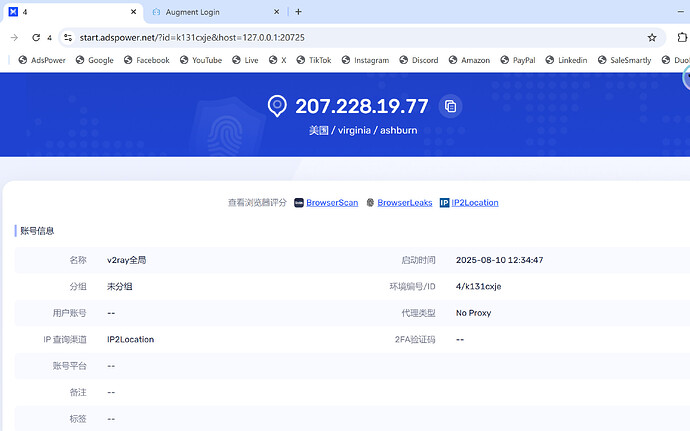690x431 pixels.
Task: Open the PayPal bookmark
Action: [x=518, y=60]
